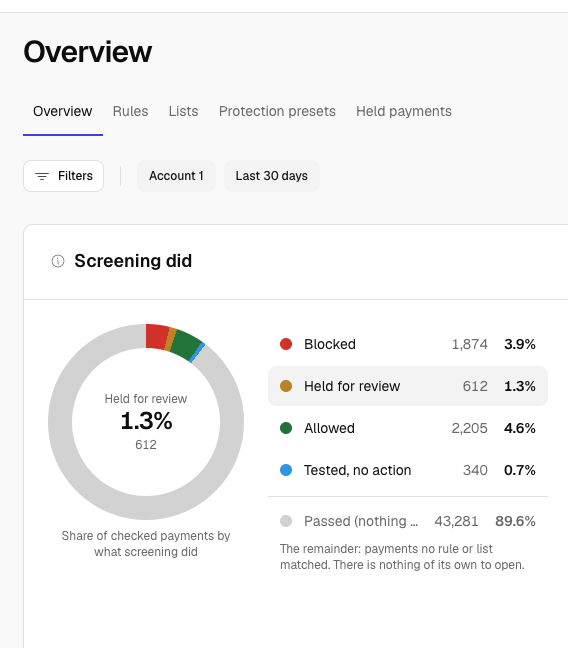Click the green Allowed donut segment
Screen dimensions: 568x648
pos(186,345)
